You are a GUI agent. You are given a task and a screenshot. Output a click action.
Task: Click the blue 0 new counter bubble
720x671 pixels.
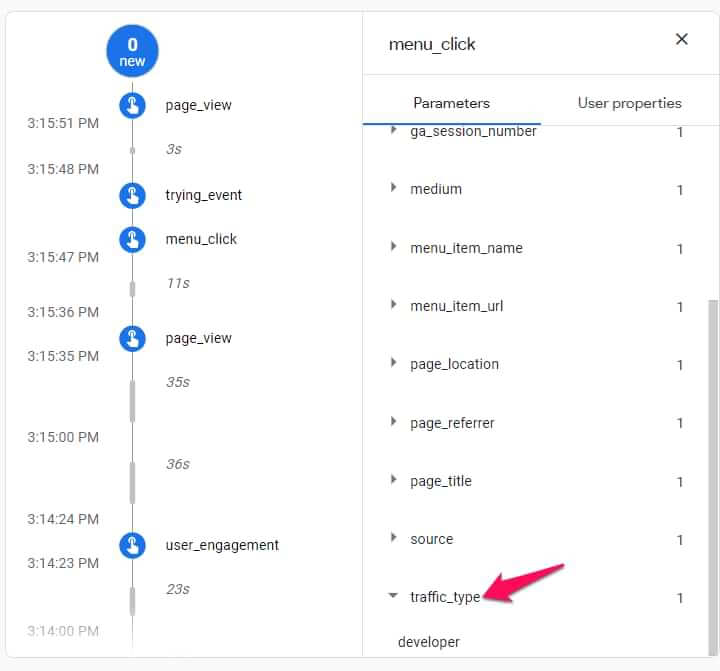(132, 52)
